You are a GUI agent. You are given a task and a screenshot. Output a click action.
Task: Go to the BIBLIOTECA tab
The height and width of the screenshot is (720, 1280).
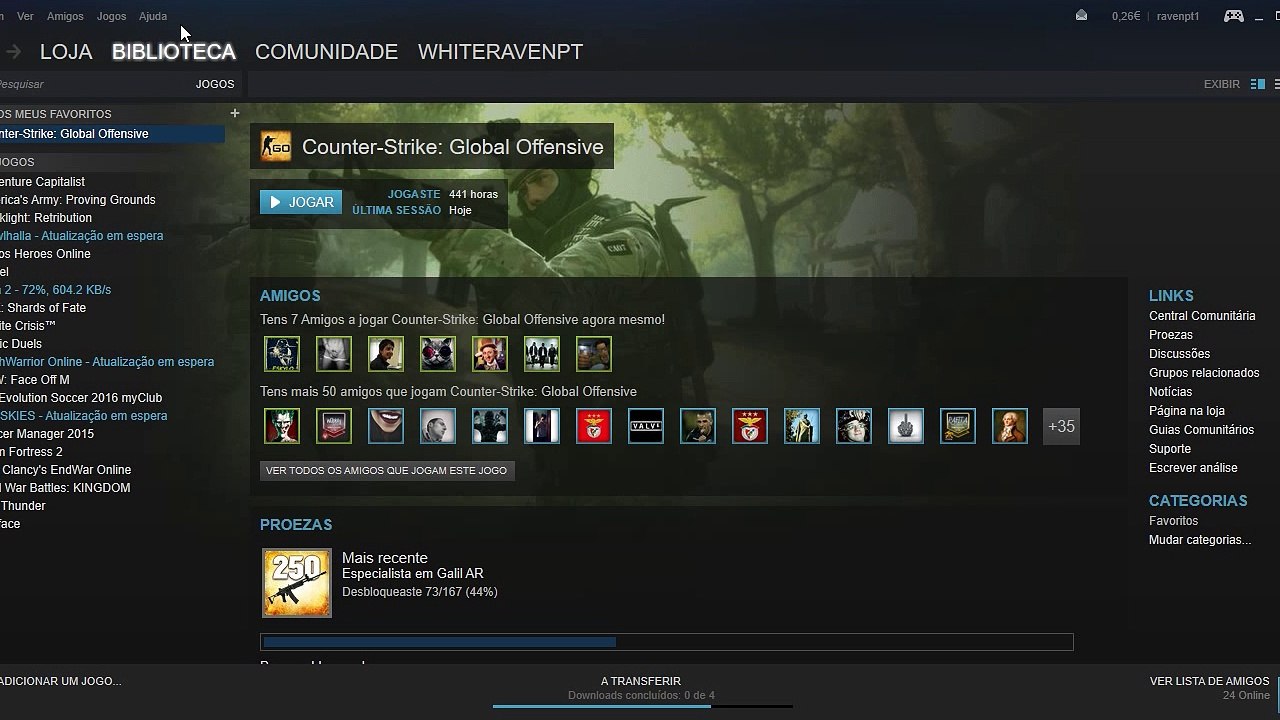click(x=174, y=52)
